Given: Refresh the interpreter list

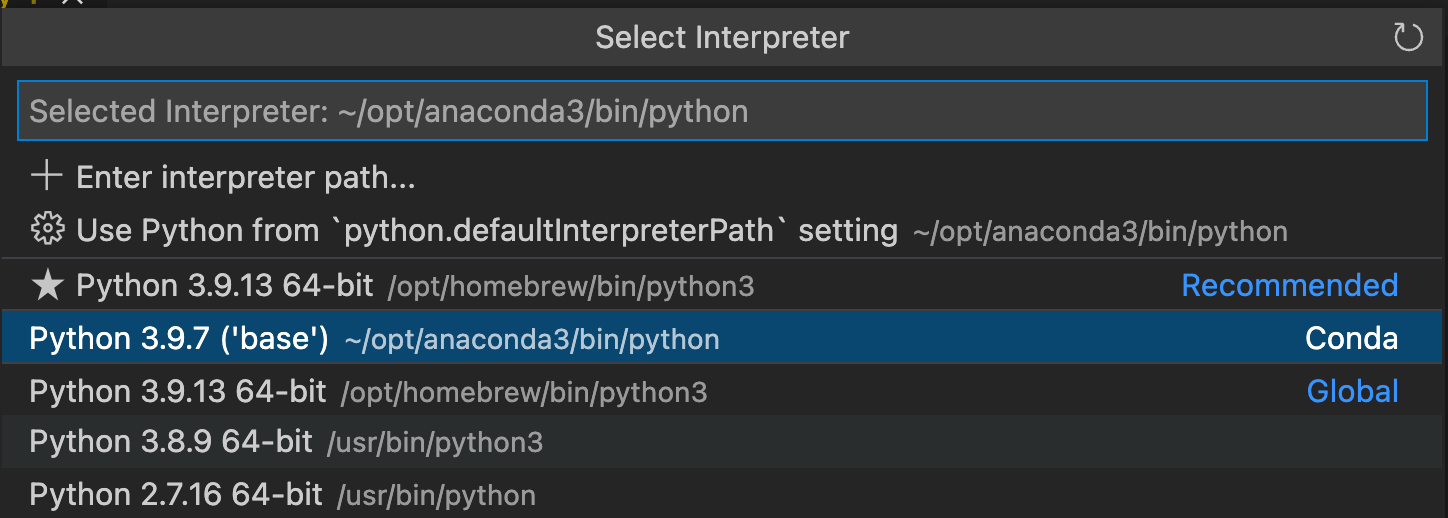Looking at the screenshot, I should coord(1407,38).
